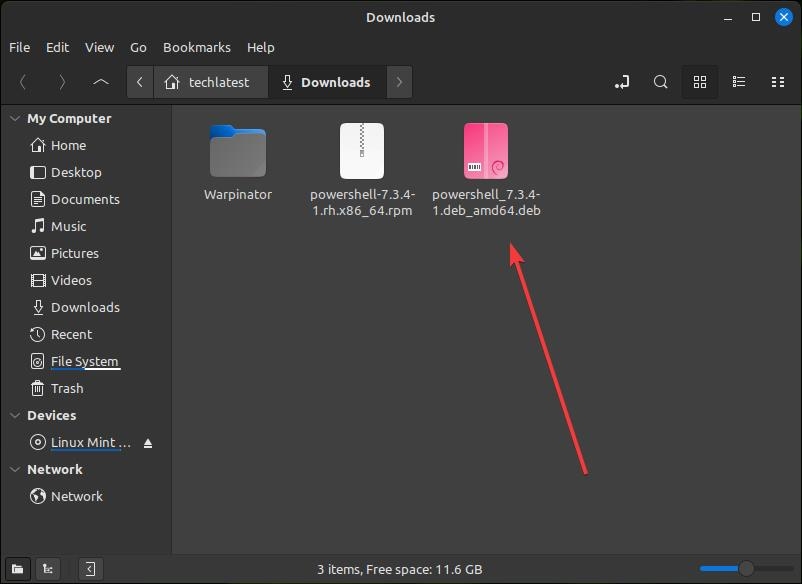
Task: Switch to icon view
Action: pyautogui.click(x=700, y=82)
